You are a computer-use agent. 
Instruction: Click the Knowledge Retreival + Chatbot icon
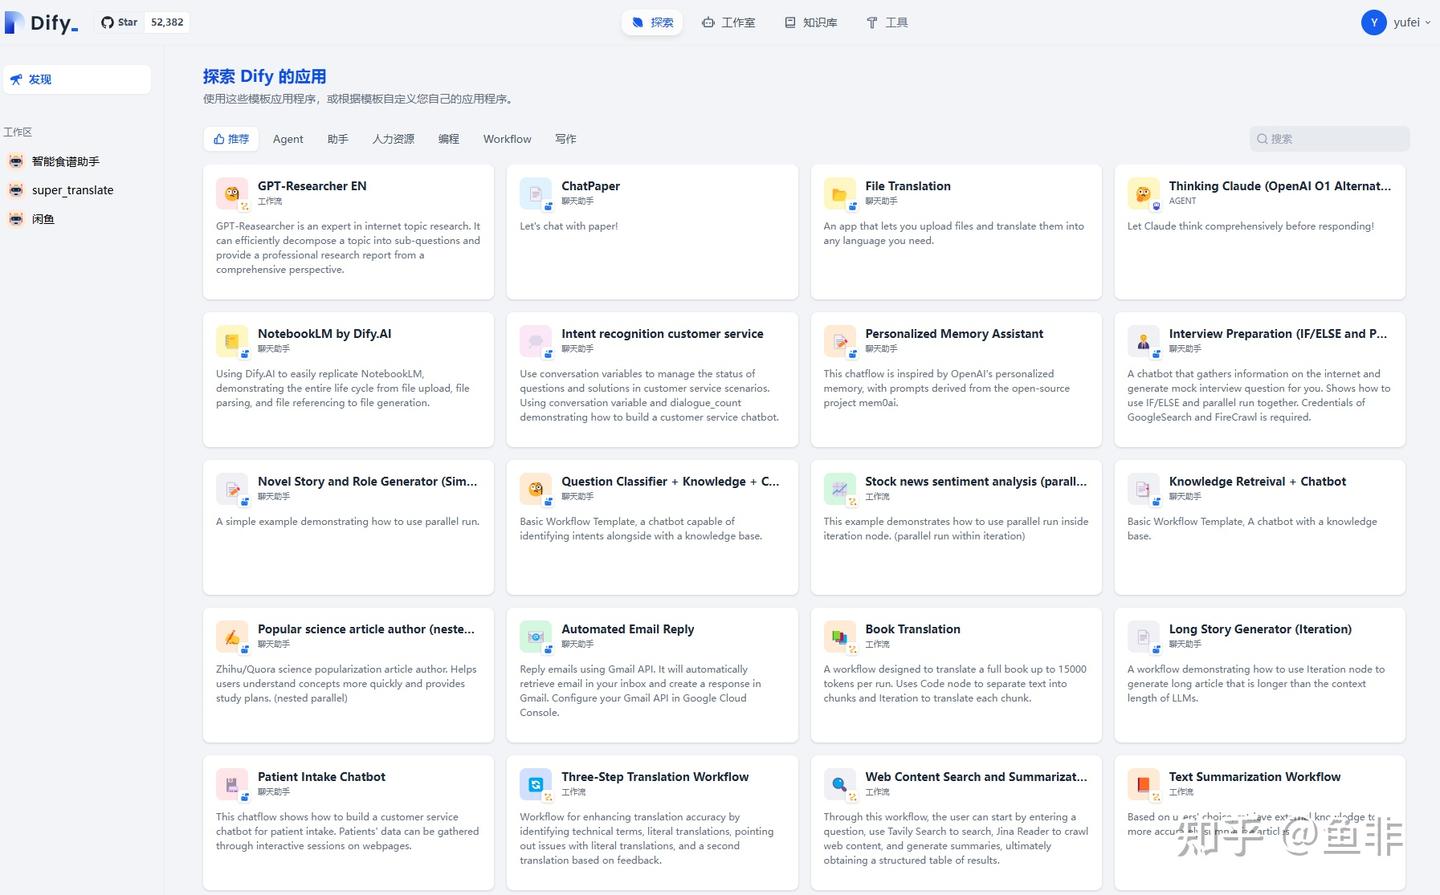tap(1143, 489)
